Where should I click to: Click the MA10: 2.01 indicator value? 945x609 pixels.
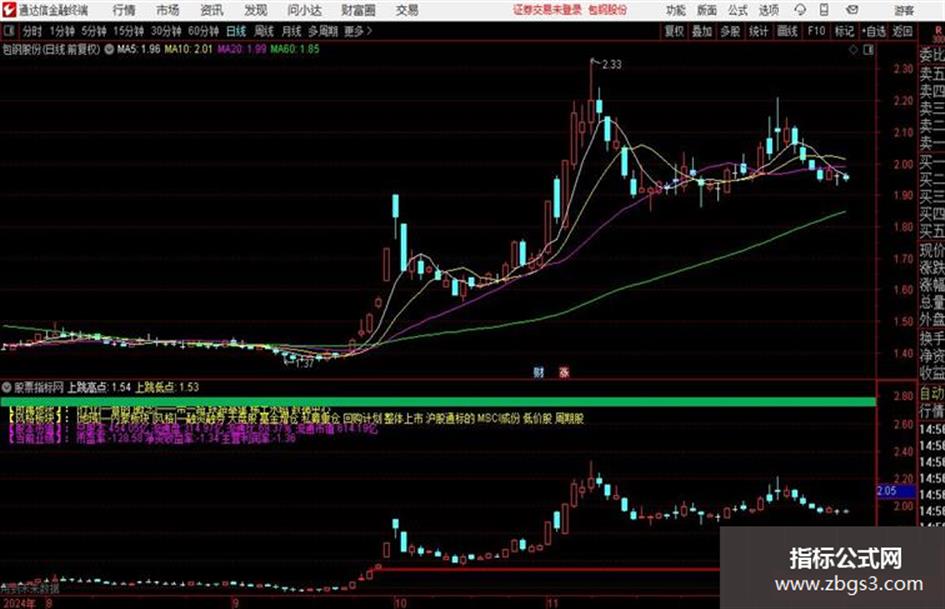pyautogui.click(x=188, y=49)
